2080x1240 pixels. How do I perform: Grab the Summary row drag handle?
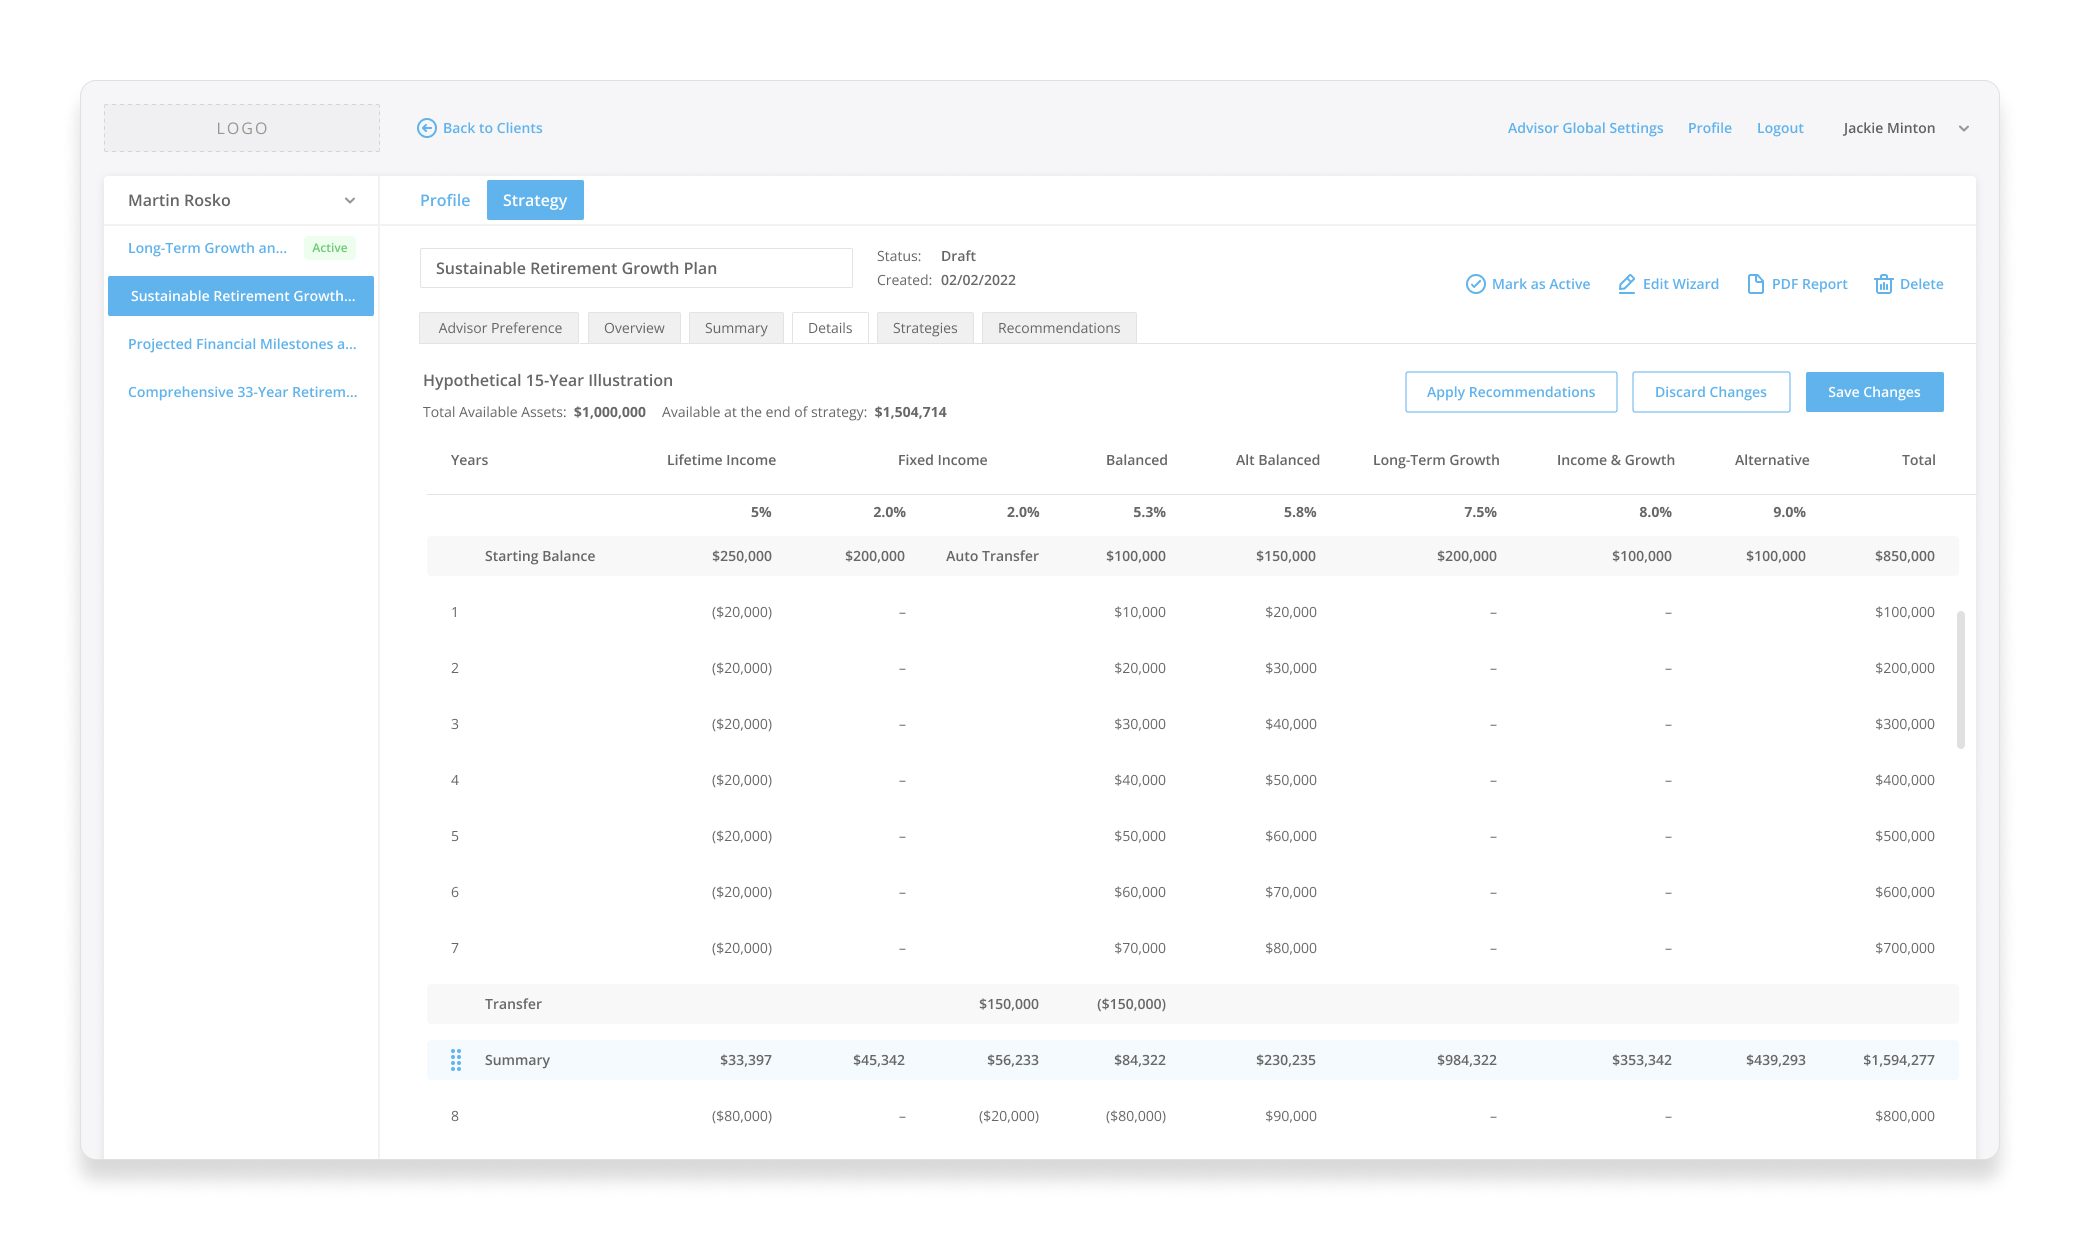(x=456, y=1060)
